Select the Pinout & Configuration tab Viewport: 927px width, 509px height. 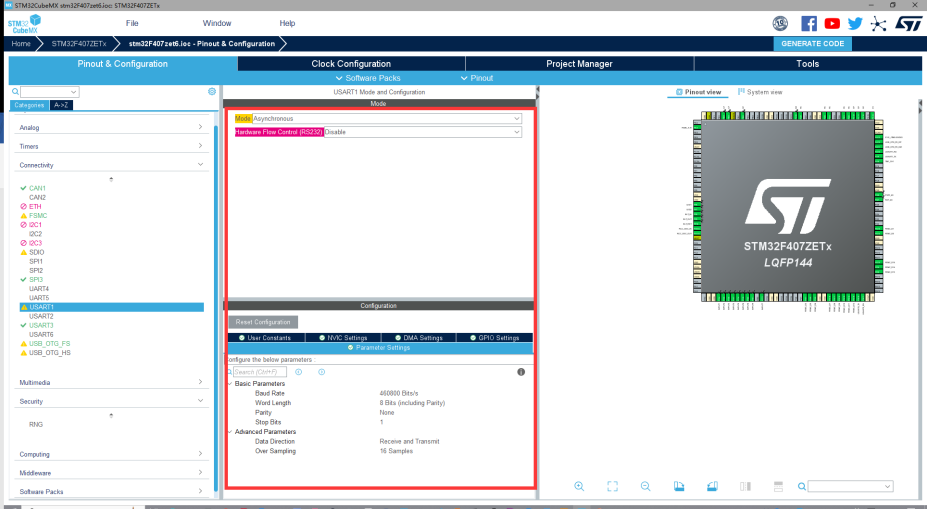pyautogui.click(x=122, y=64)
